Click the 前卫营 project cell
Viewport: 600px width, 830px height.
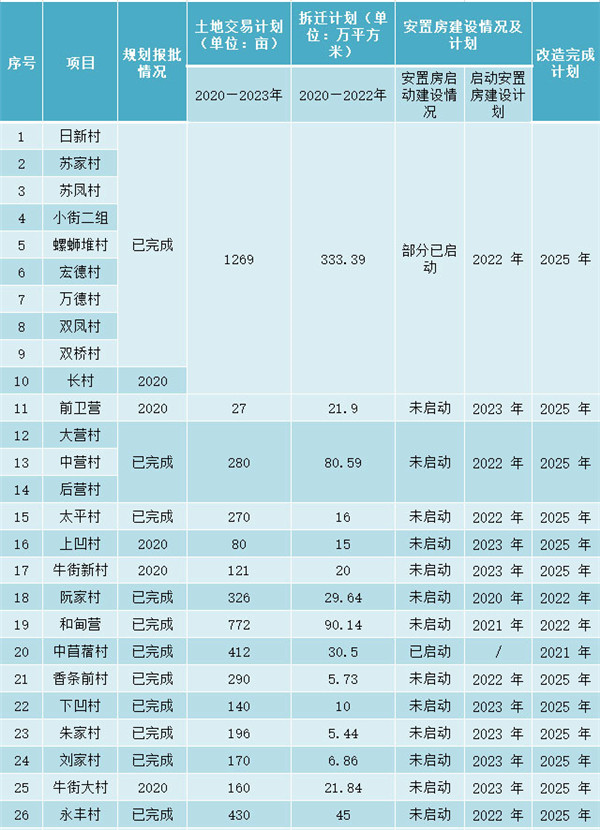[x=80, y=408]
